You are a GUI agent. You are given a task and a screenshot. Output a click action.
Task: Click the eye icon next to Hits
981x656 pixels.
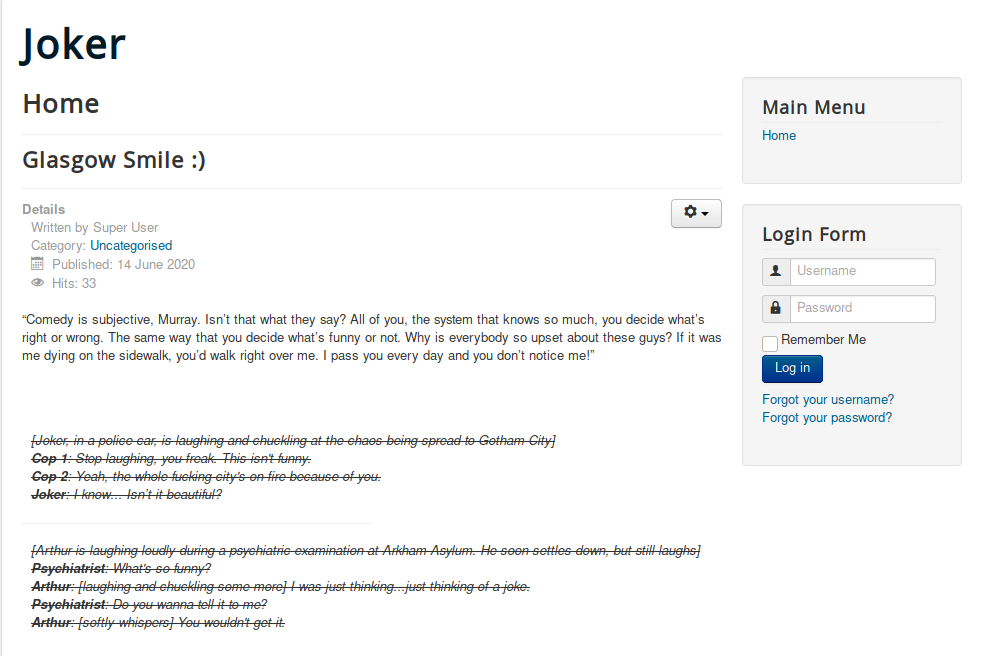click(38, 283)
